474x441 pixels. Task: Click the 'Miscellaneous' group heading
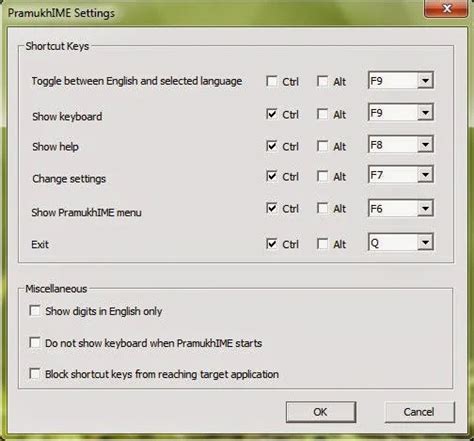56,289
